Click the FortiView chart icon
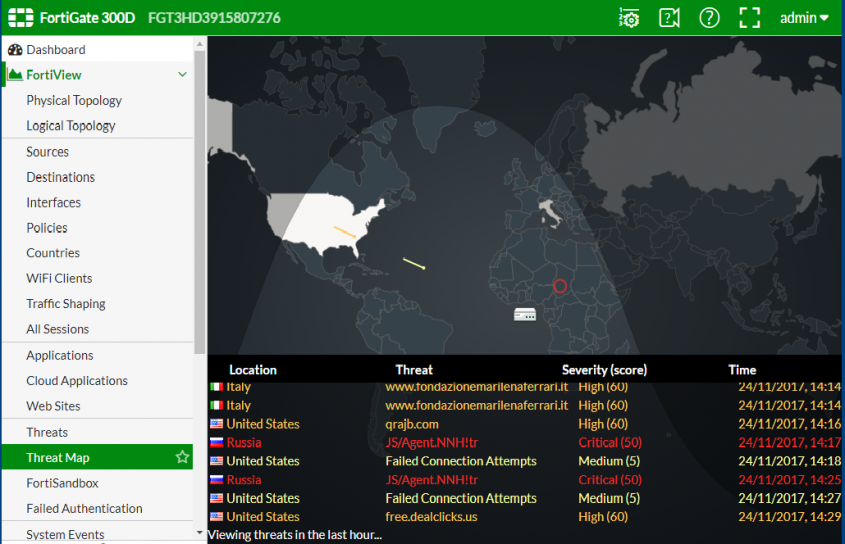Screen dimensions: 845x544 (15, 74)
